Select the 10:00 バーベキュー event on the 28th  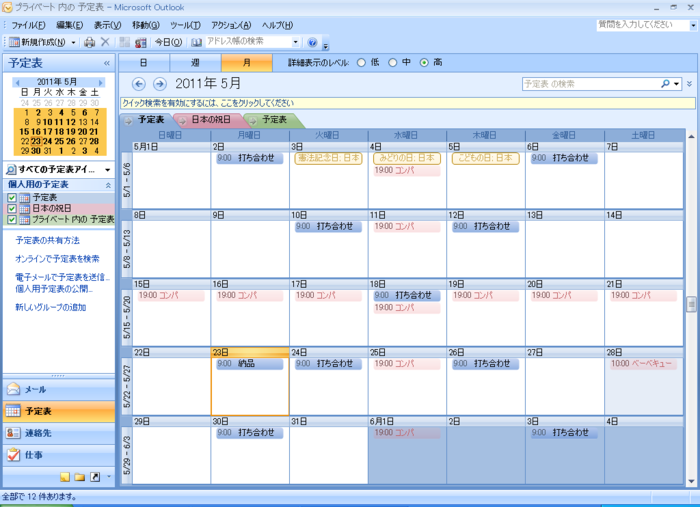coord(643,364)
